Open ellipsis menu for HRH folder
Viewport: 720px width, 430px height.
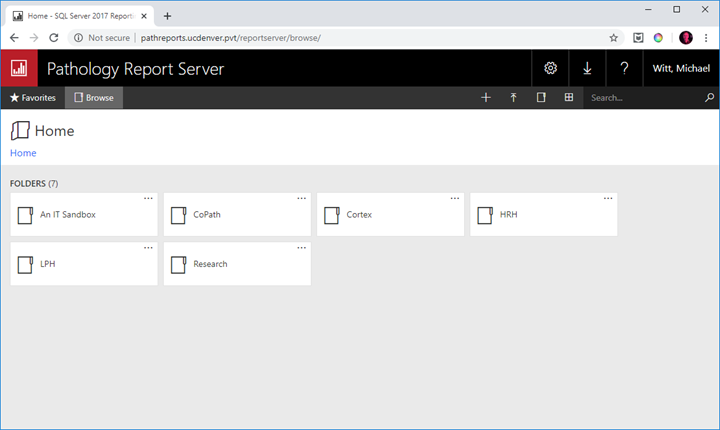click(x=608, y=198)
